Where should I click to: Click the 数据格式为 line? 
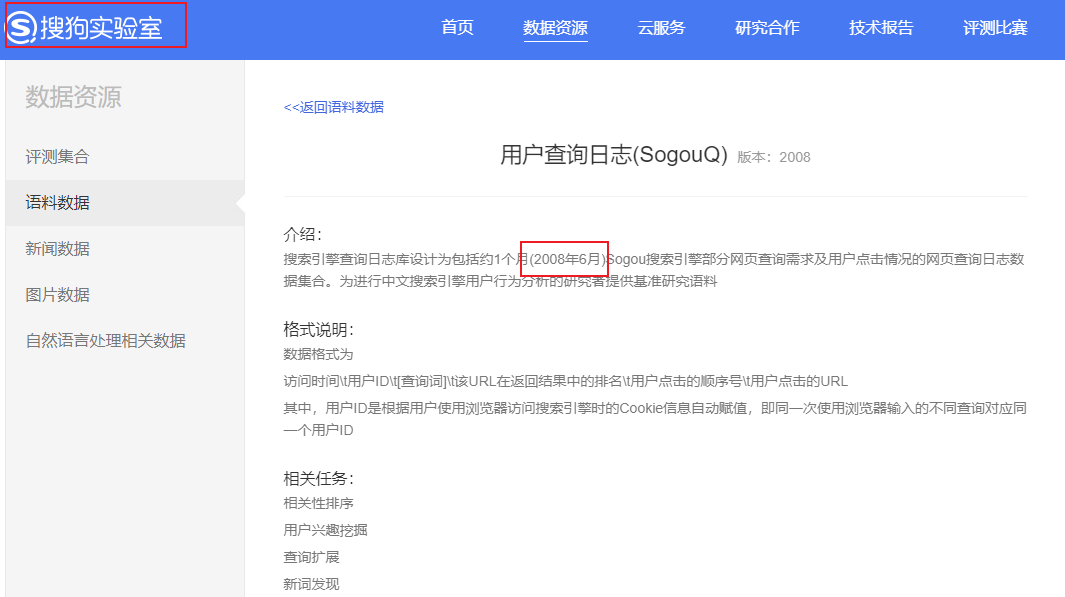pyautogui.click(x=318, y=355)
